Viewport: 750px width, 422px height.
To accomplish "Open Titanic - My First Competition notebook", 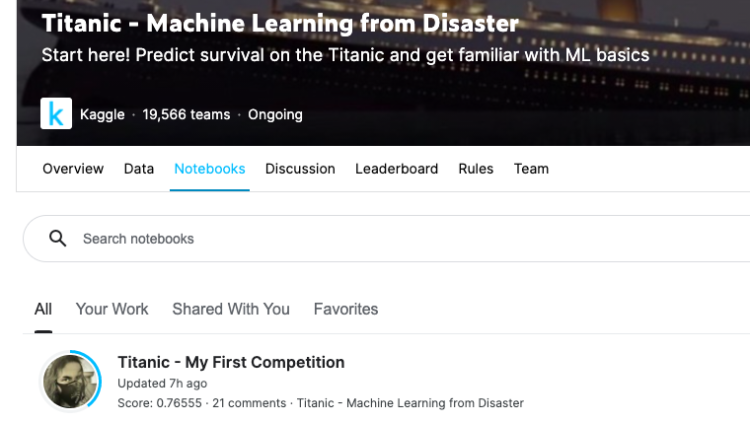I will click(231, 362).
